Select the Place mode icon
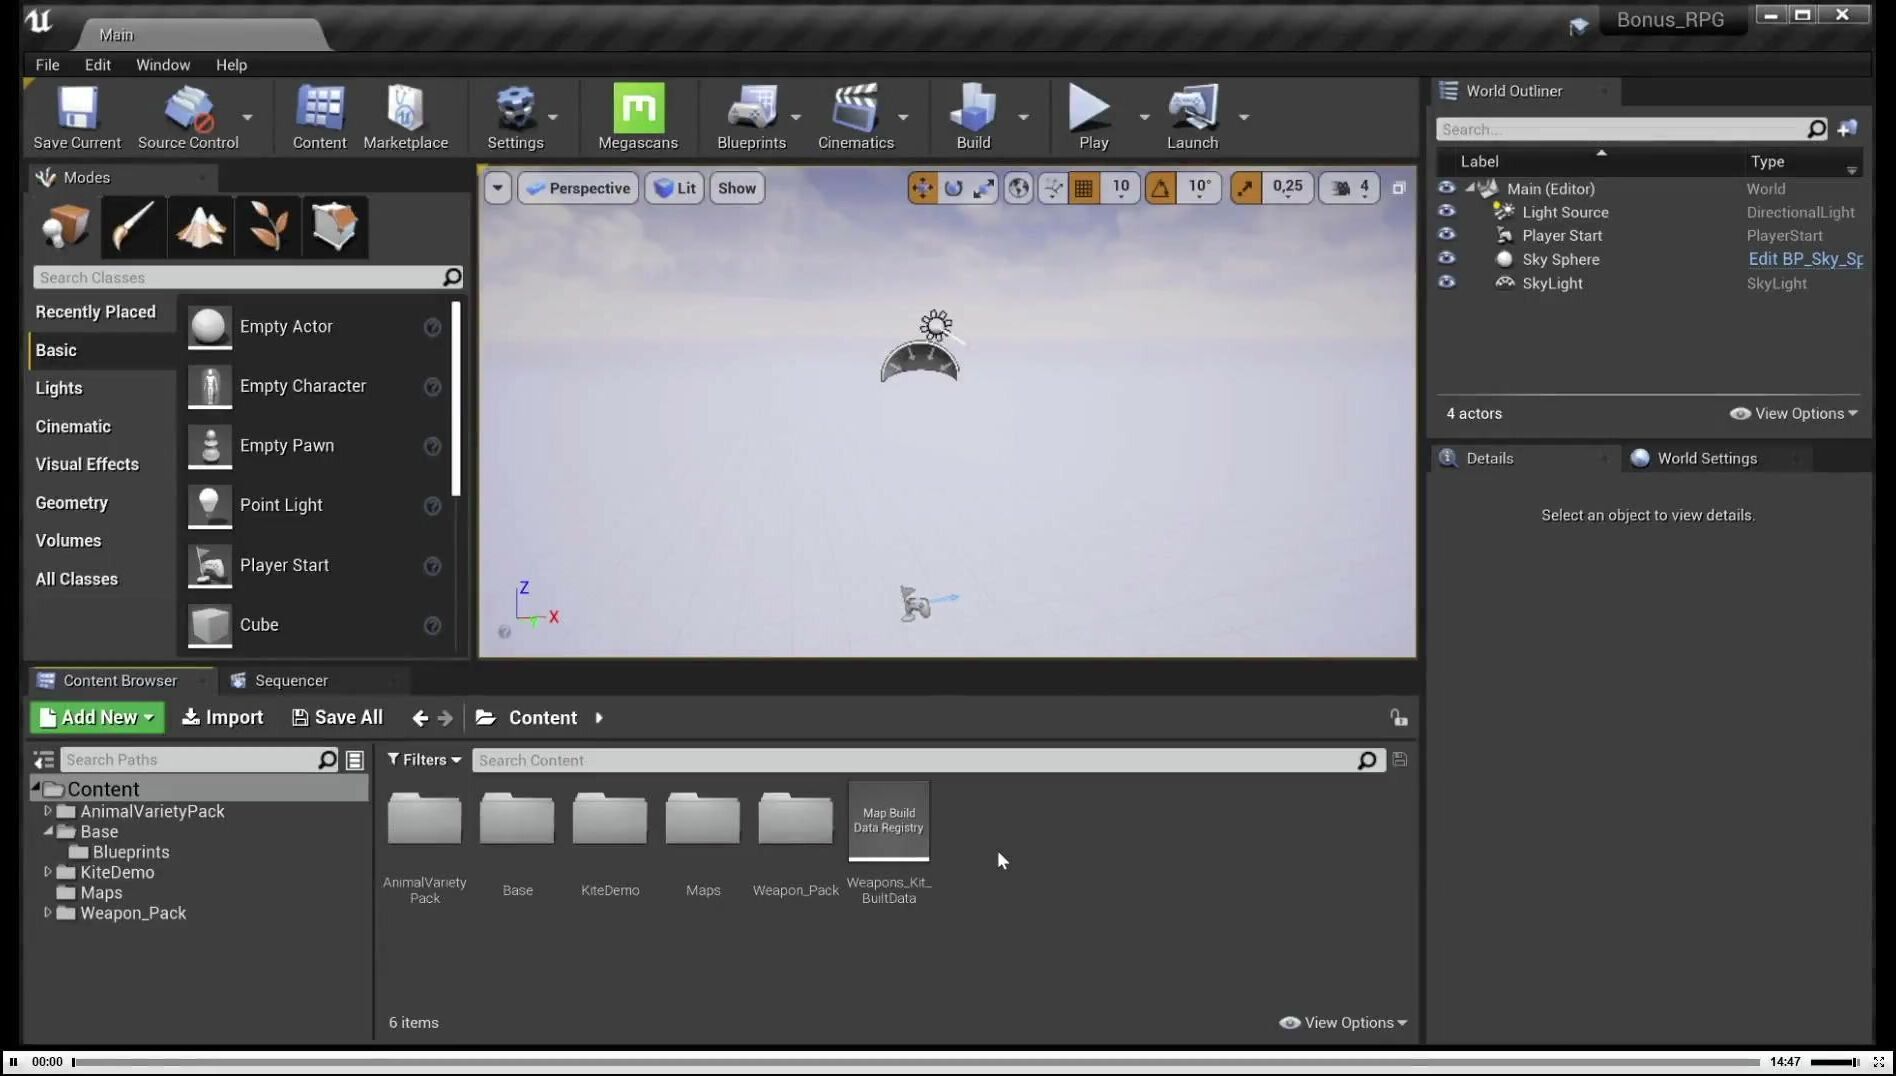This screenshot has width=1896, height=1076. coord(66,227)
